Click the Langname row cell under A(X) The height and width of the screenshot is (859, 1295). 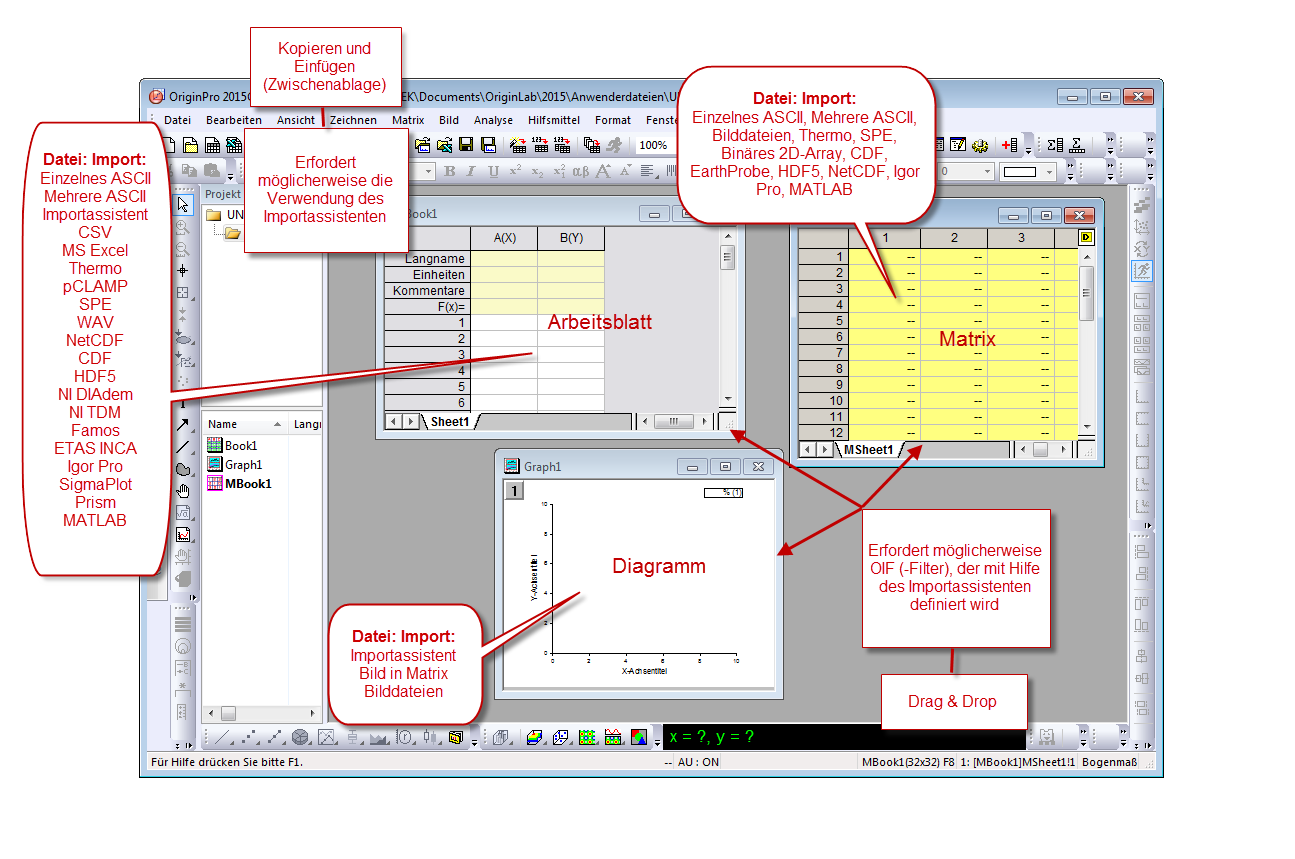click(504, 259)
